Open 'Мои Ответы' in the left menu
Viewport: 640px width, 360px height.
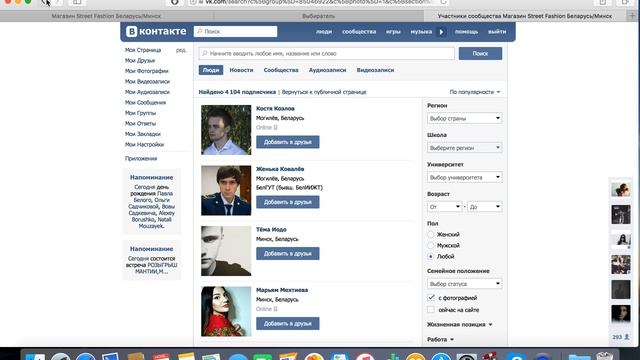point(140,124)
